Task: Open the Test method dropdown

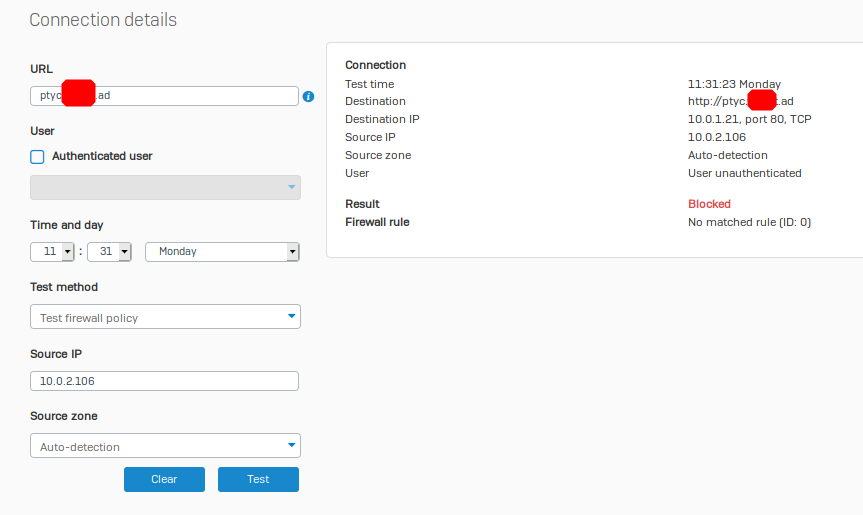Action: 165,317
